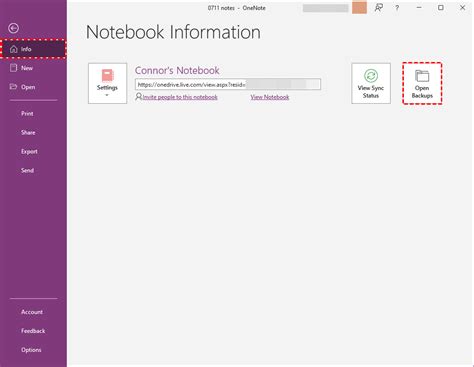The width and height of the screenshot is (474, 367).
Task: Open the New notebook page
Action: tap(33, 68)
